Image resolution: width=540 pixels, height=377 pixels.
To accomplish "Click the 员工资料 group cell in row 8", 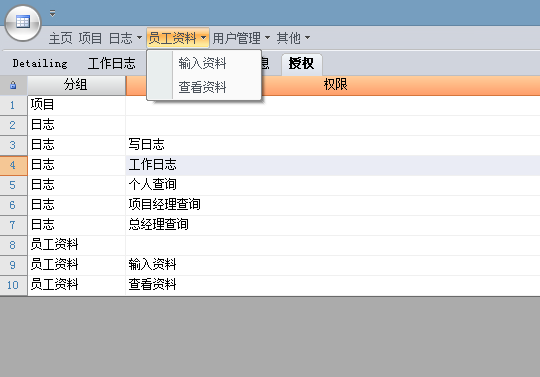I will 76,245.
